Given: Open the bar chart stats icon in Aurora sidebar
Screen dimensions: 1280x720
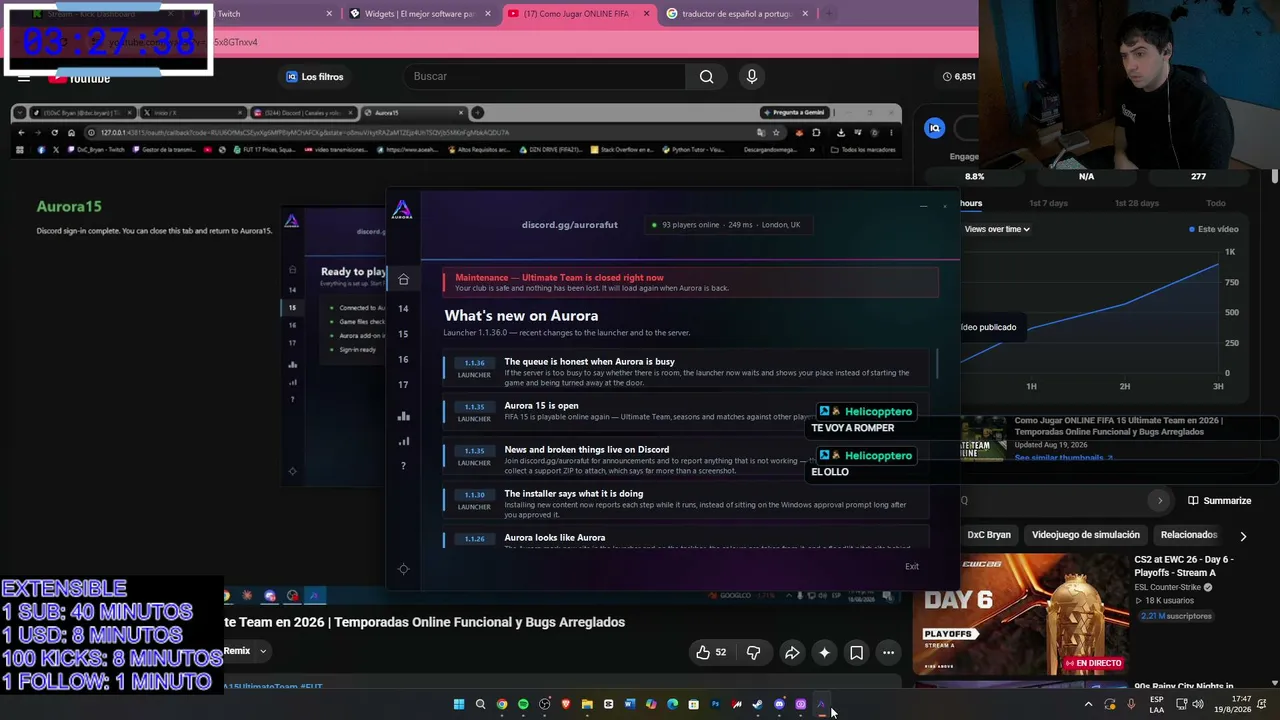Looking at the screenshot, I should tap(403, 416).
